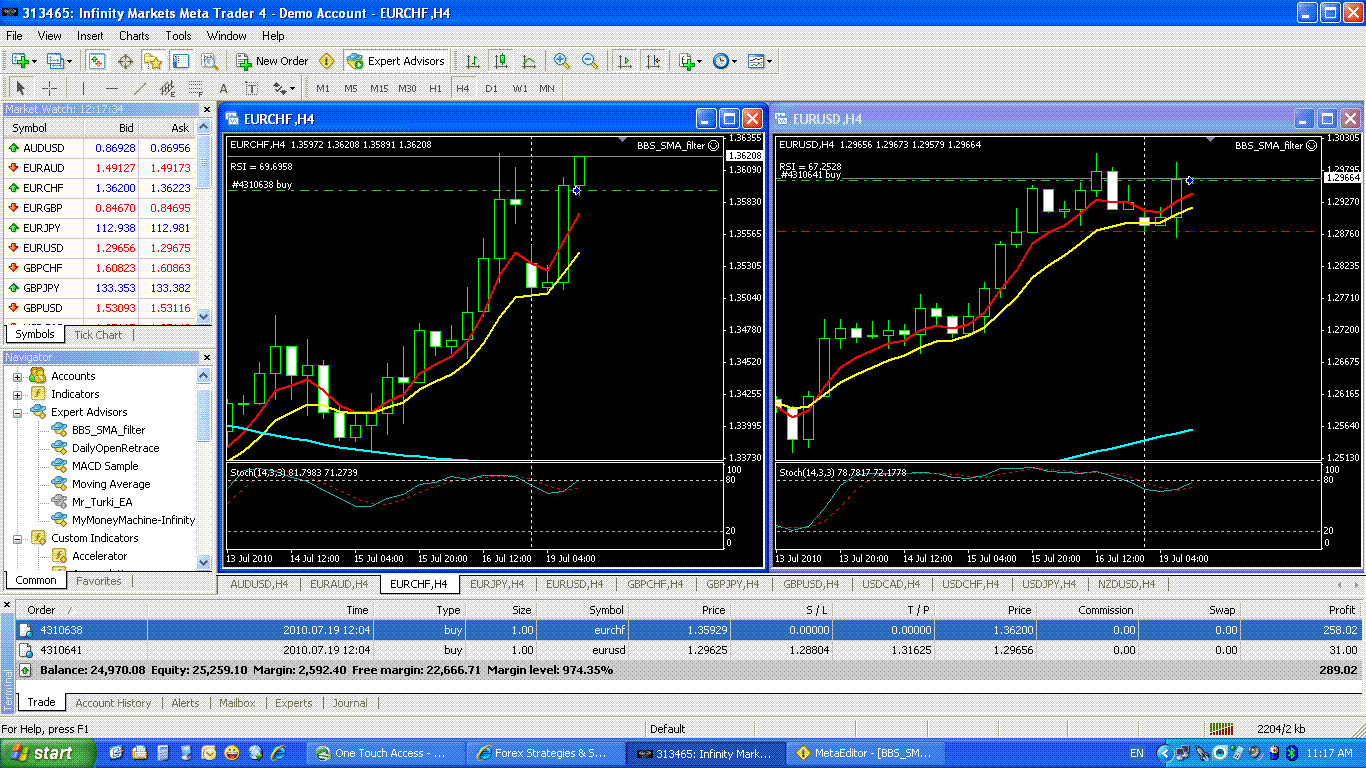
Task: Toggle the Market Watch panel icon
Action: pos(97,61)
